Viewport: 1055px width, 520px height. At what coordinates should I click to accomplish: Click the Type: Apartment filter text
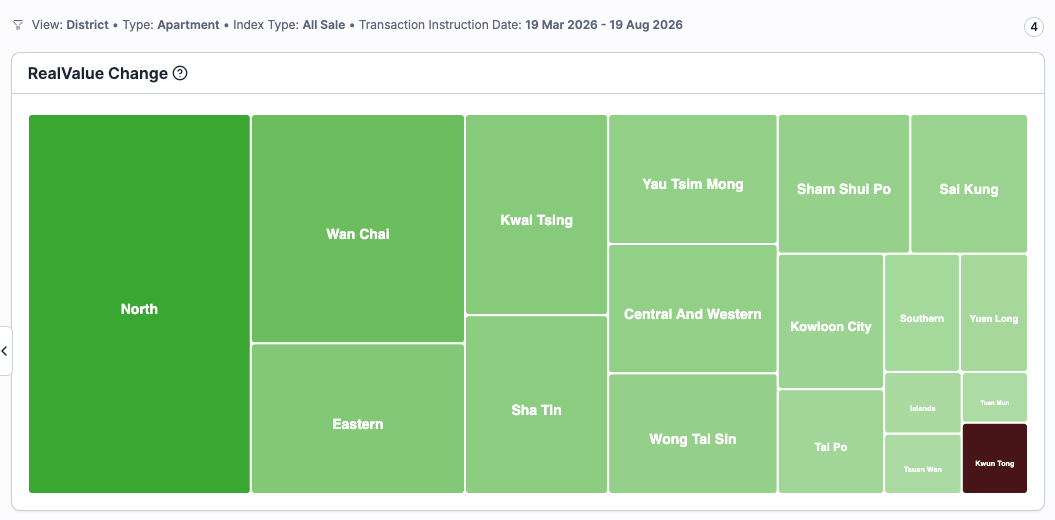point(171,25)
